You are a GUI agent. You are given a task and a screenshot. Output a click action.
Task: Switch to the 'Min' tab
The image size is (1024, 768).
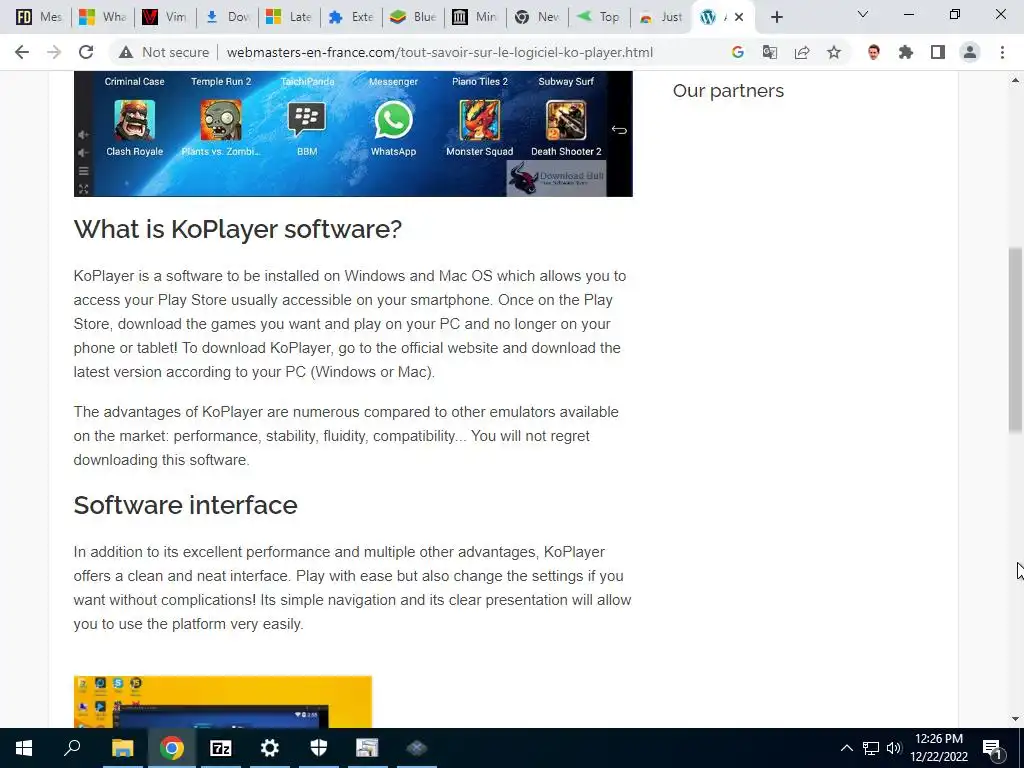(475, 17)
